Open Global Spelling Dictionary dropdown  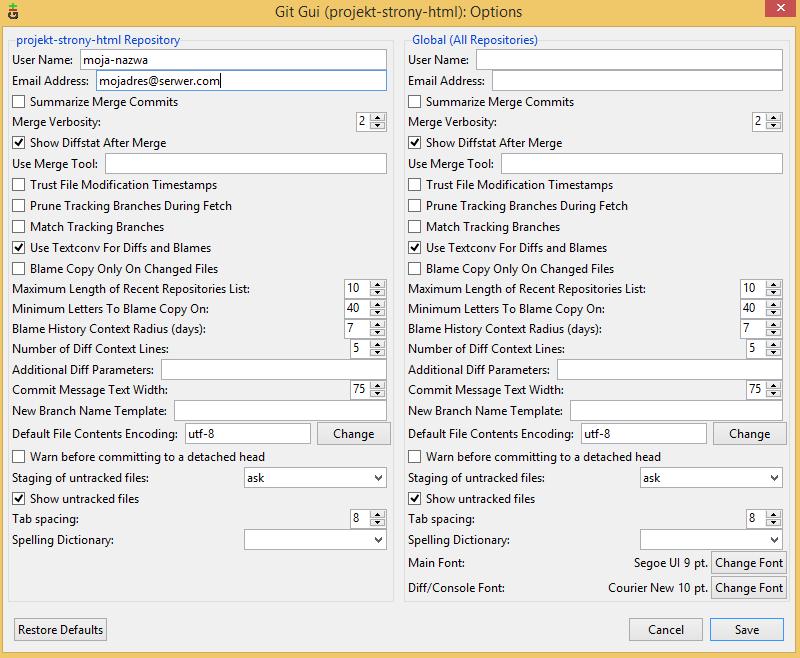pos(711,540)
